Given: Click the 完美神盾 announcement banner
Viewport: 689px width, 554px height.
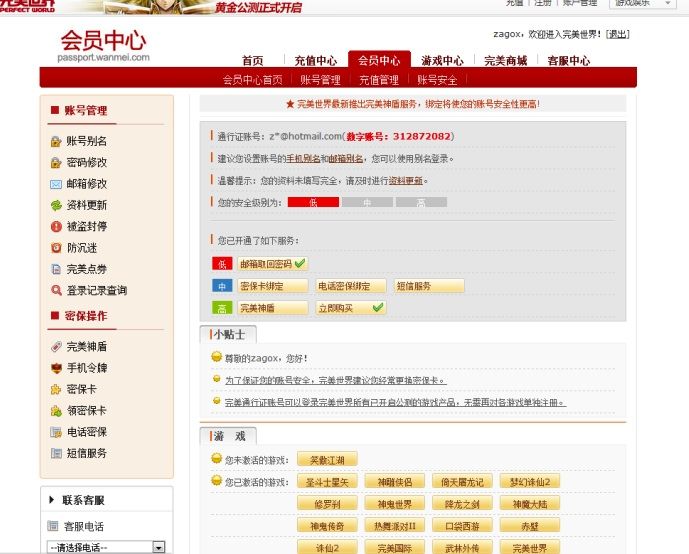Looking at the screenshot, I should pyautogui.click(x=413, y=104).
